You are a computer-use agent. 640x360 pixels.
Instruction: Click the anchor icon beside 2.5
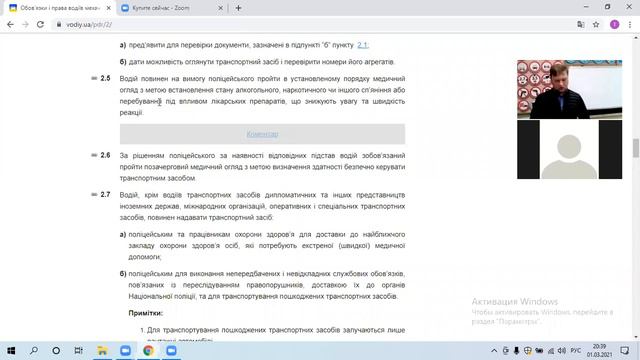pos(94,78)
